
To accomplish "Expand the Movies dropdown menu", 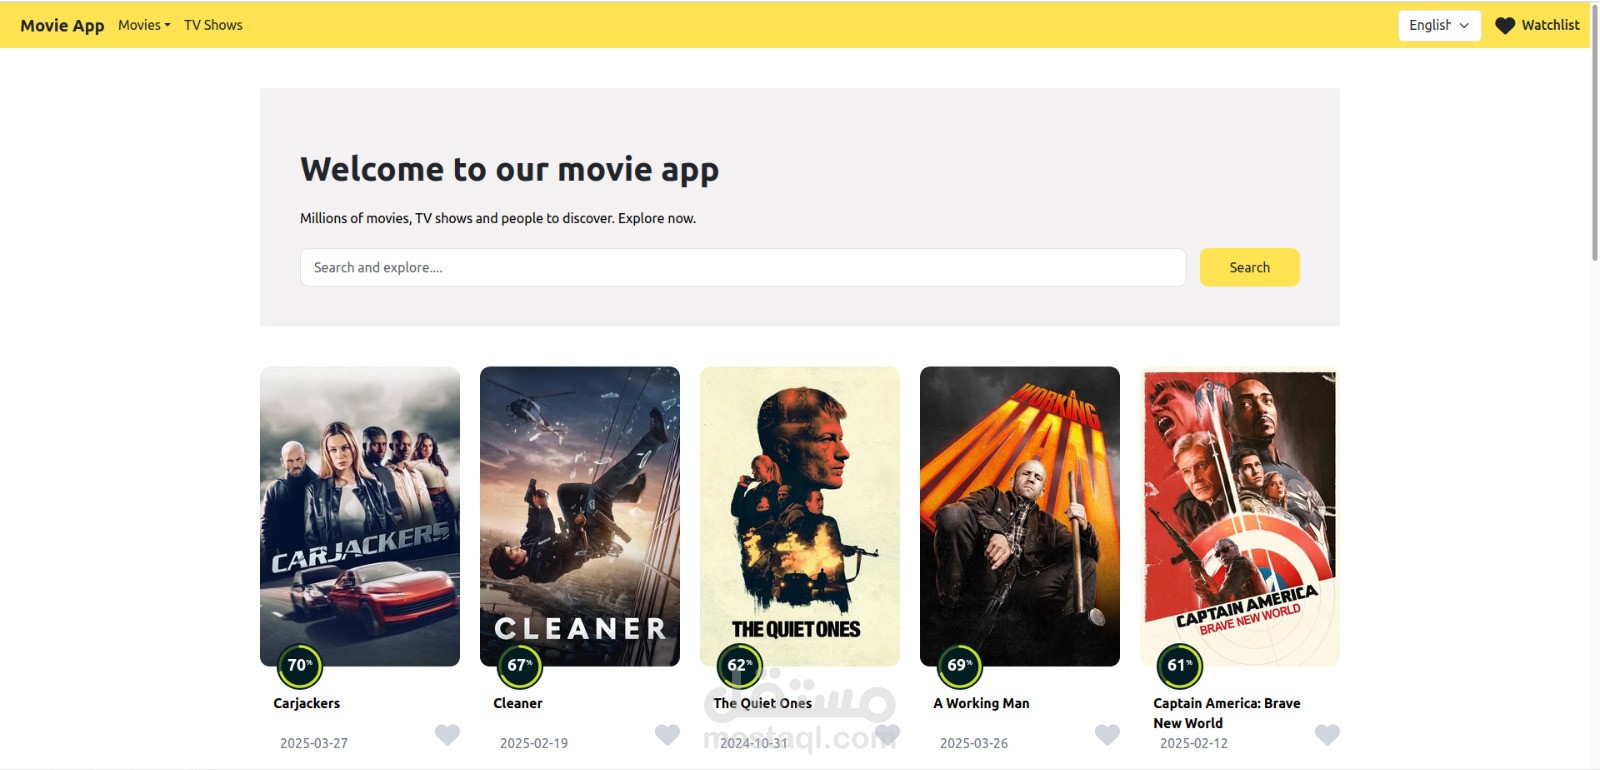I will click(144, 25).
